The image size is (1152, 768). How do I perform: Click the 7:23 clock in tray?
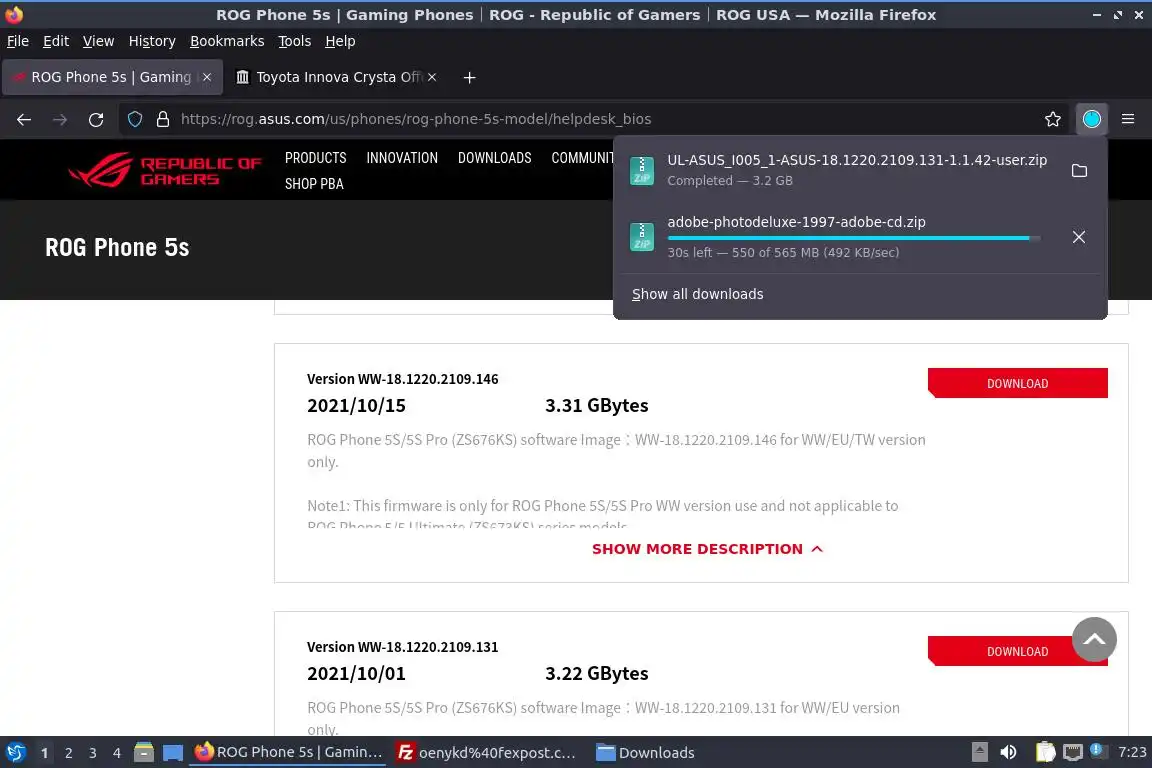(1131, 752)
